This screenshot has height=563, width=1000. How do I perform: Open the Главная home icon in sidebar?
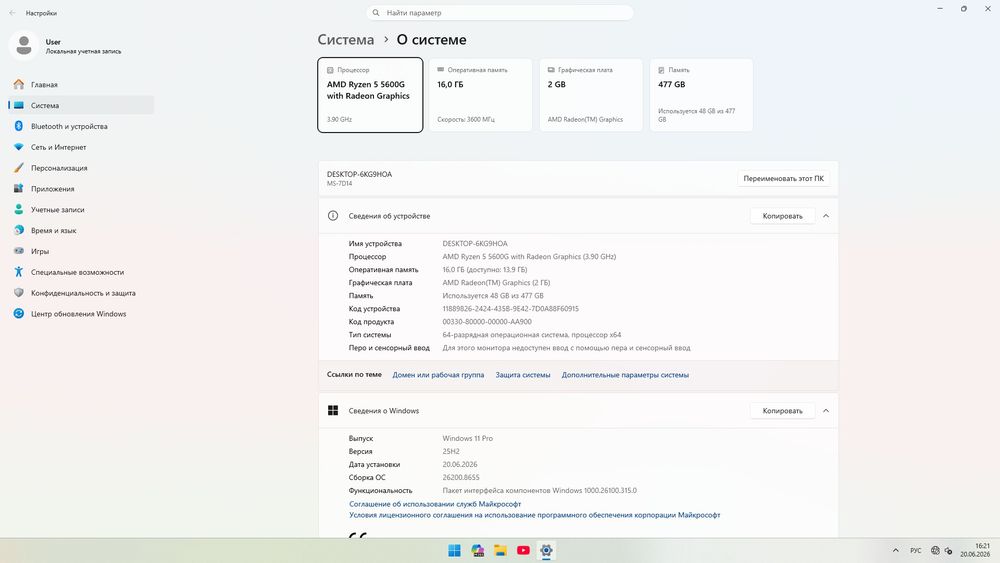(18, 84)
